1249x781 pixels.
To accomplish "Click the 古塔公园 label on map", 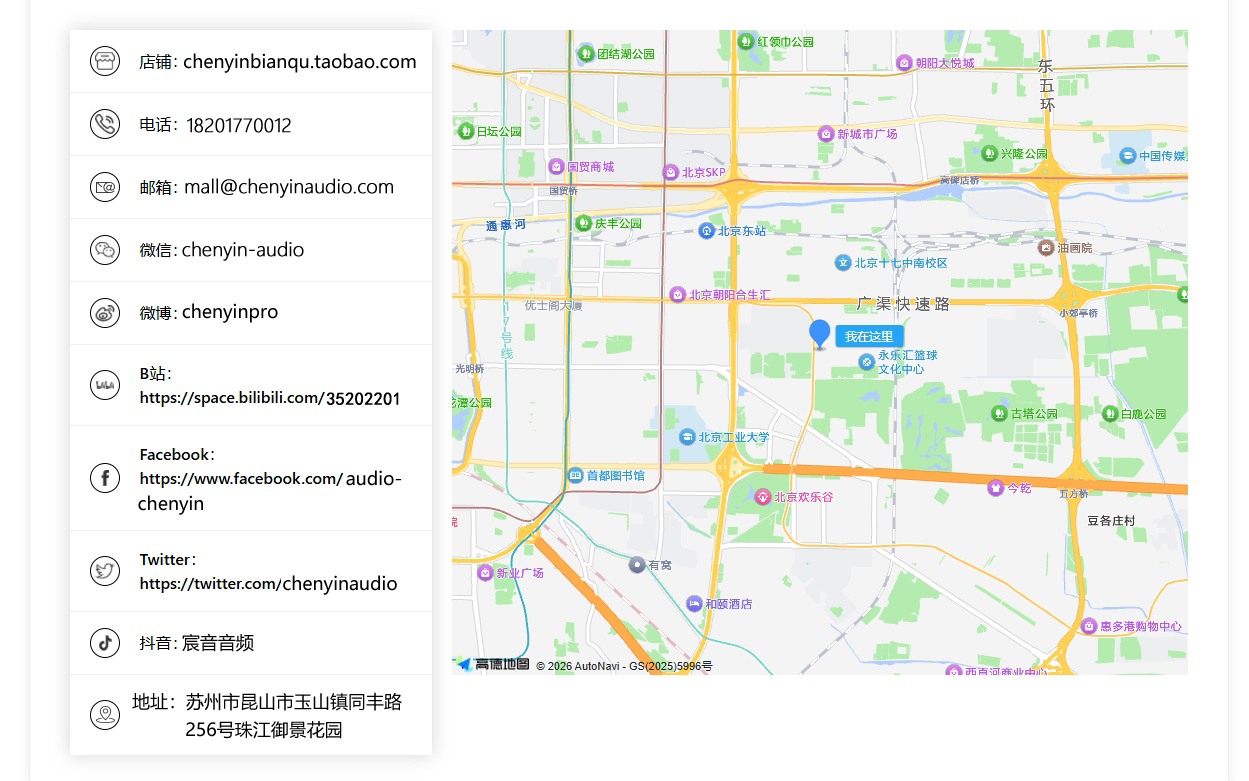I will pos(1034,414).
